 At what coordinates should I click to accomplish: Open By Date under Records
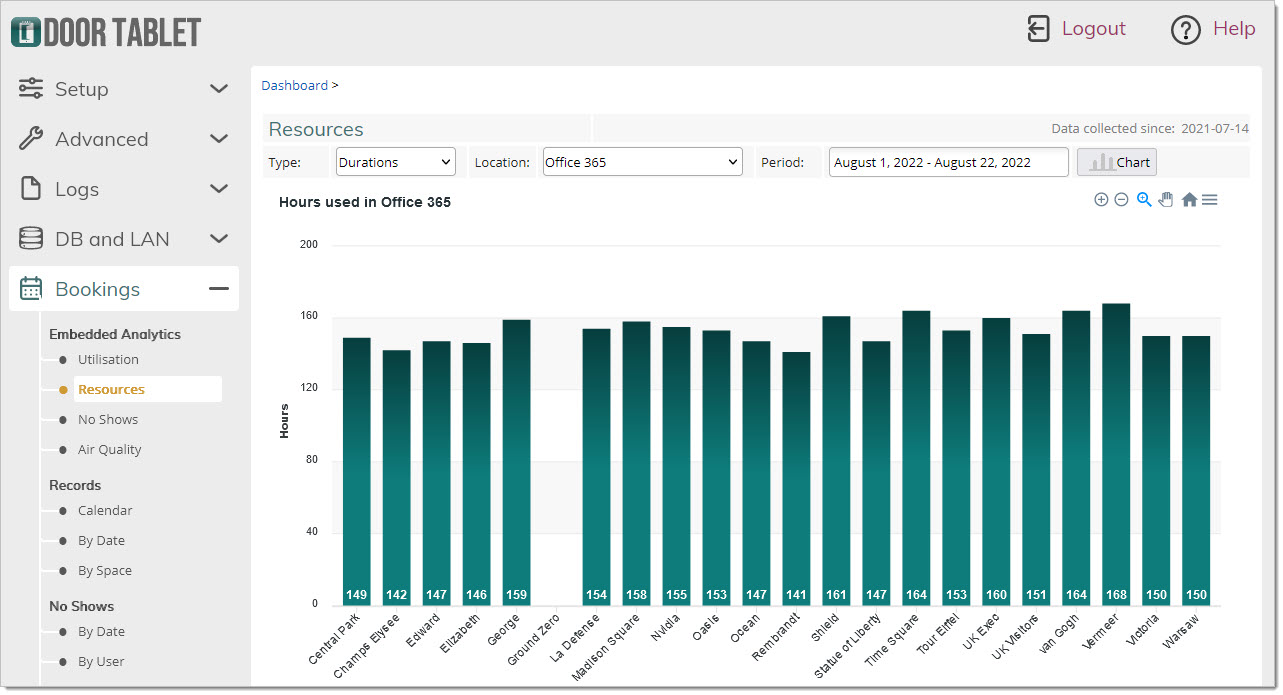(x=101, y=541)
